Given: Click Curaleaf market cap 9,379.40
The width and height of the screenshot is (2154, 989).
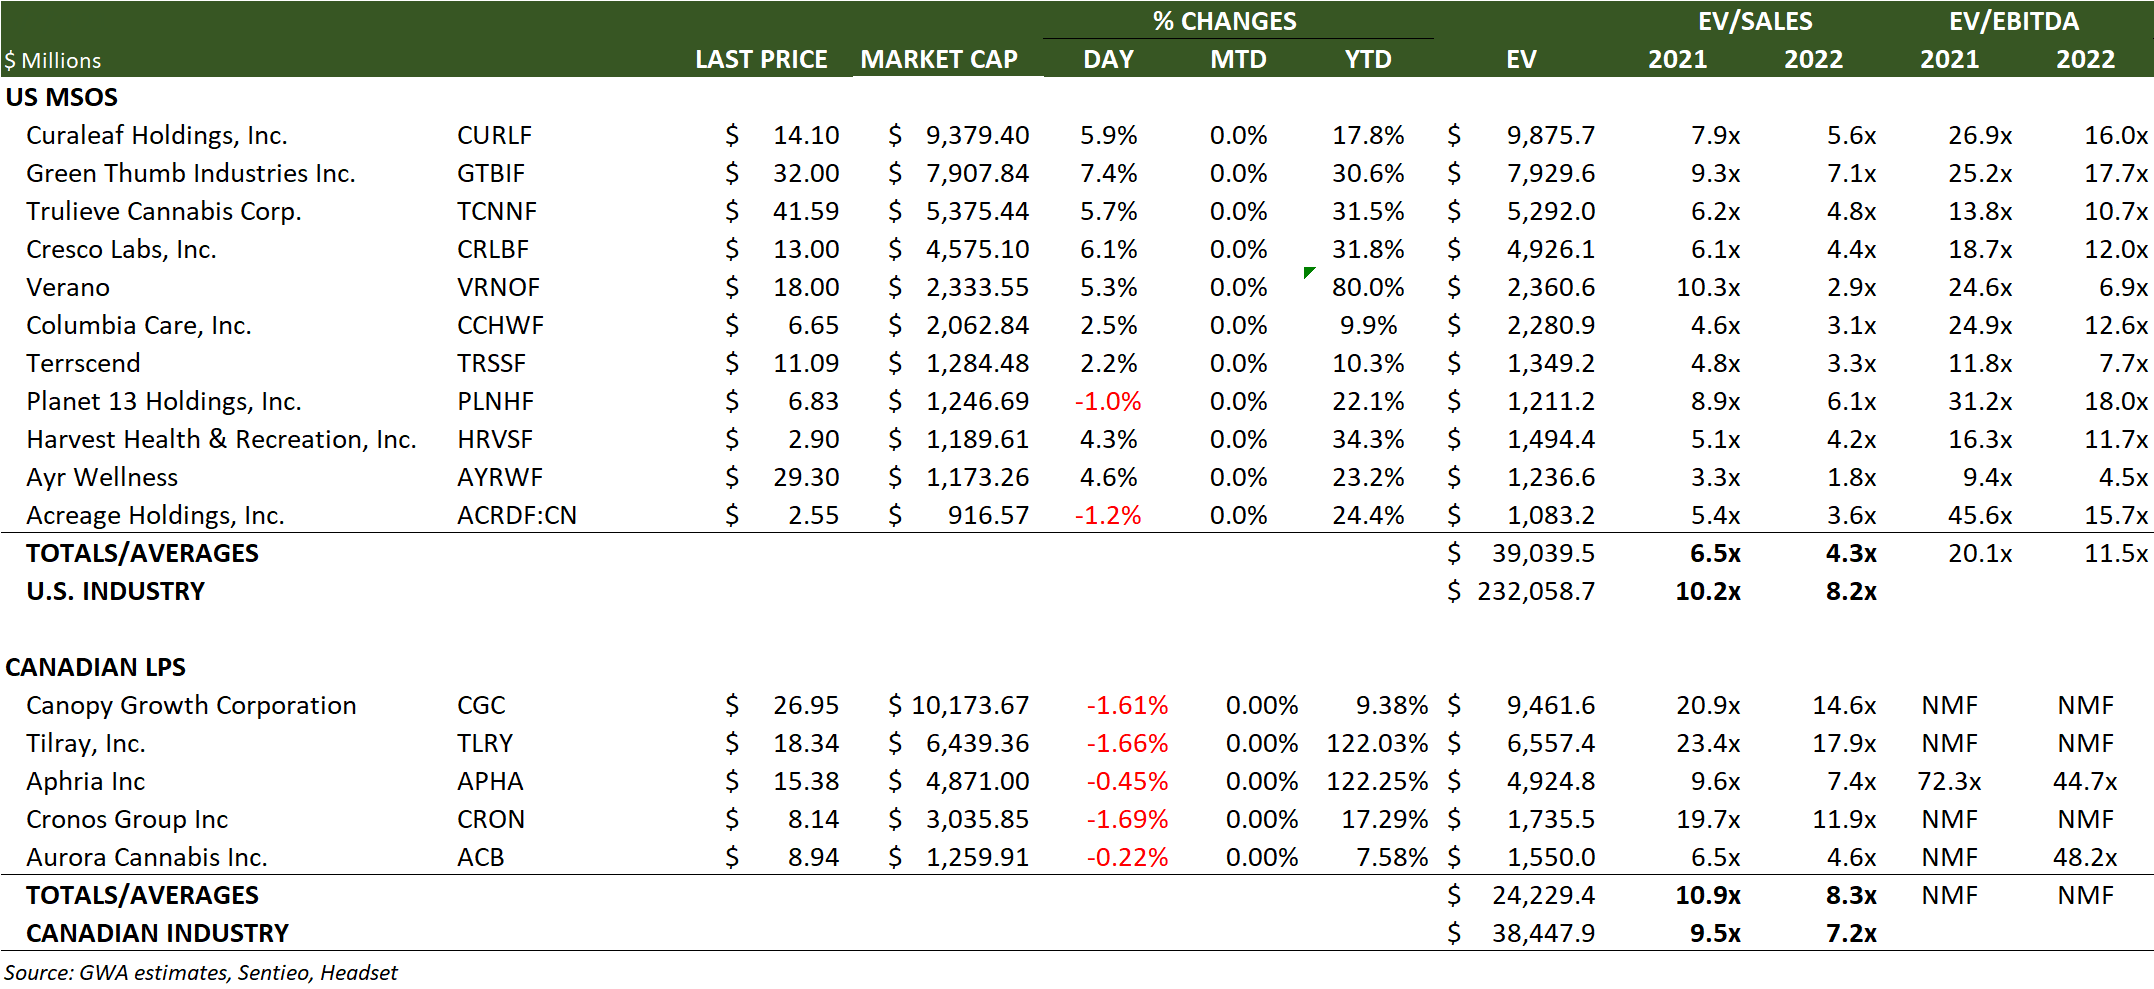Looking at the screenshot, I should tap(977, 135).
